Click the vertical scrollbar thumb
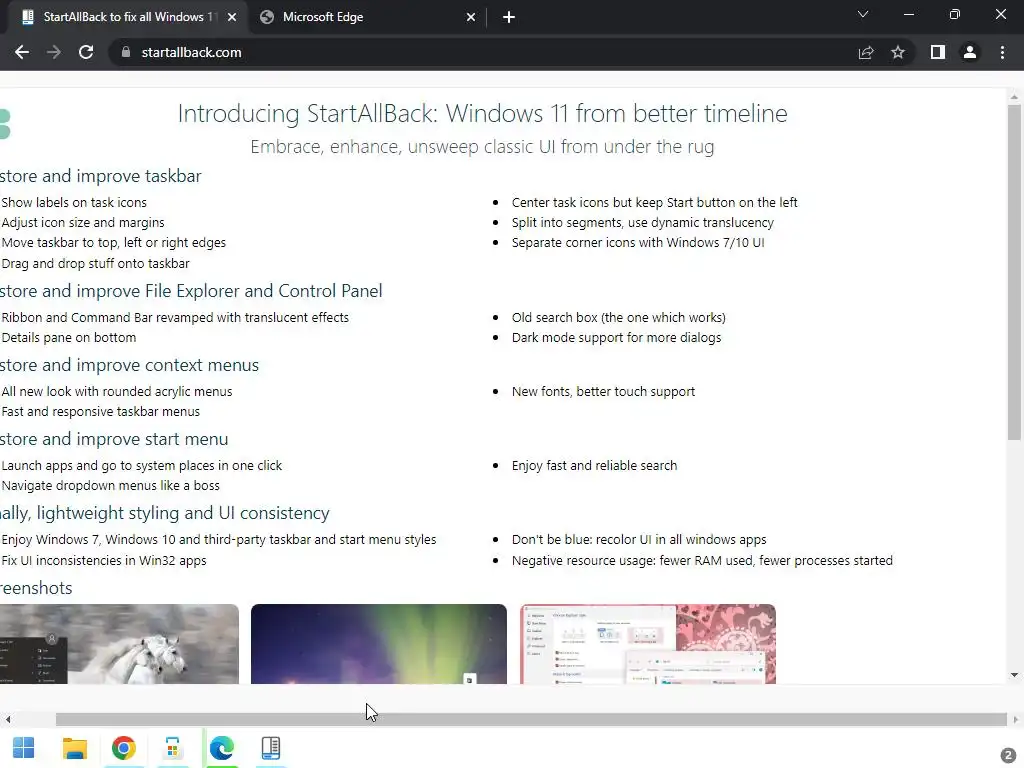1024x768 pixels. [x=1014, y=272]
